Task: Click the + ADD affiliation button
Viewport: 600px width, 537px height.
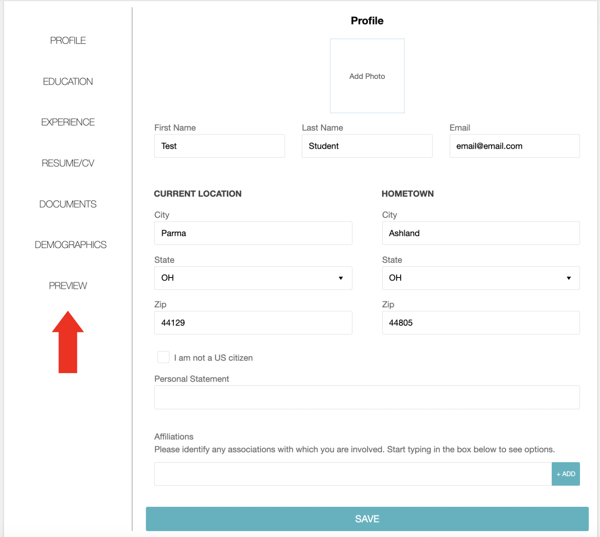Action: [x=566, y=474]
